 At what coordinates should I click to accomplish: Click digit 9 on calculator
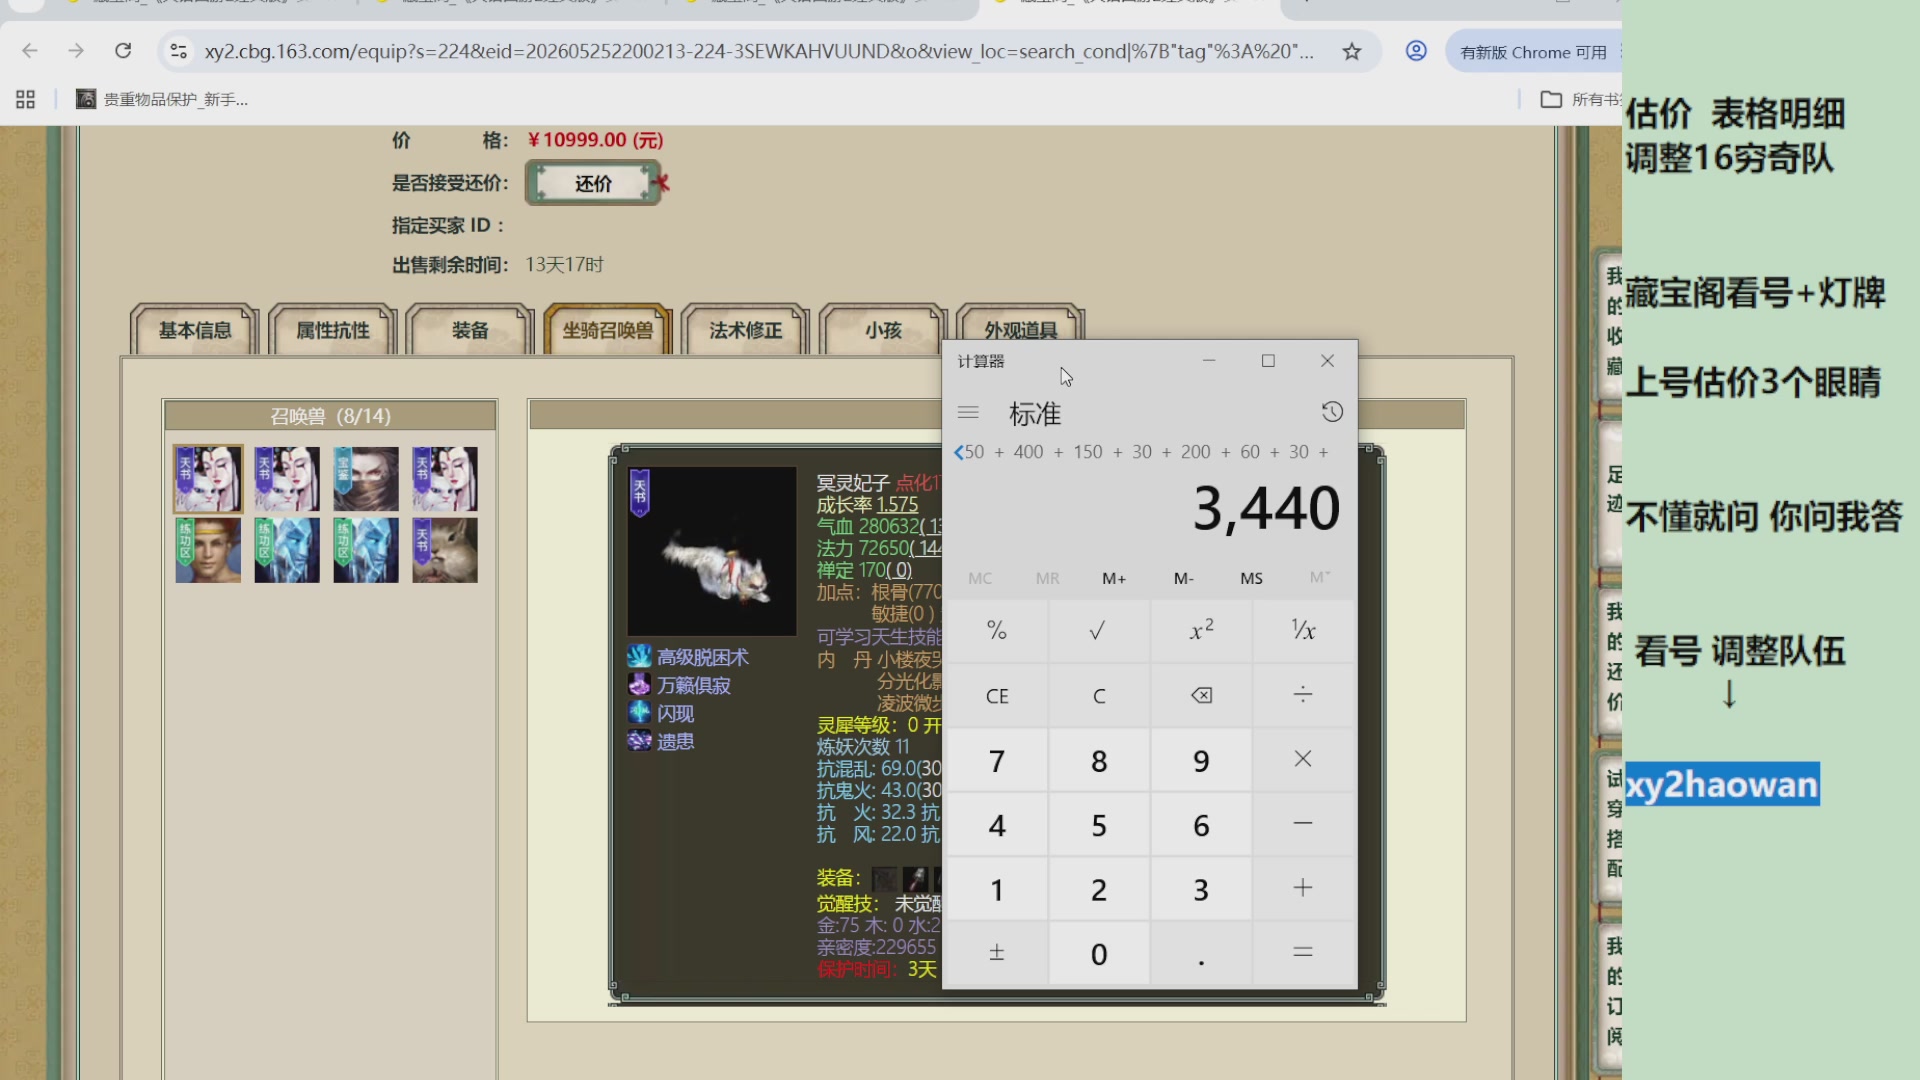[x=1201, y=760]
